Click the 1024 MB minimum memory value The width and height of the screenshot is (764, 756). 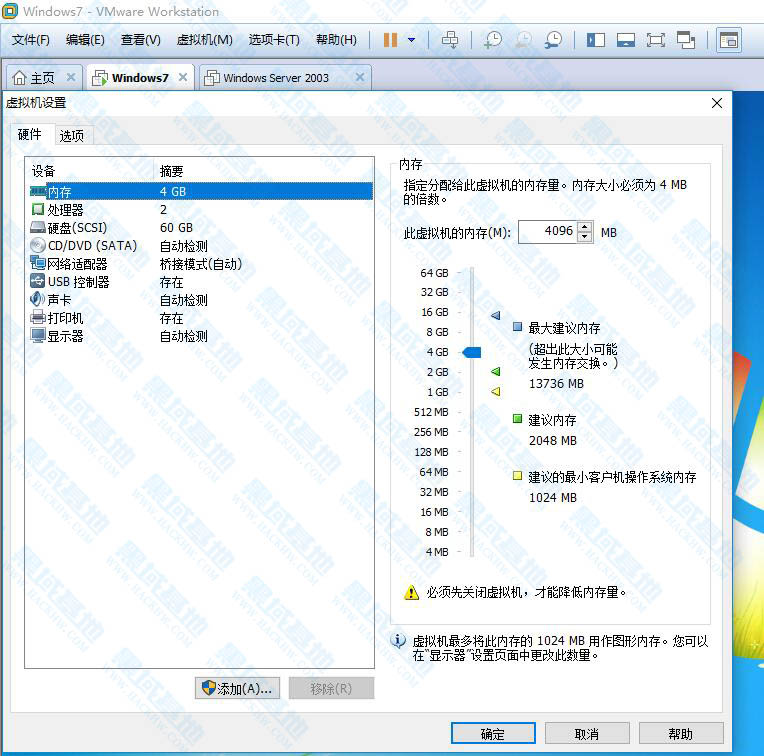click(553, 498)
